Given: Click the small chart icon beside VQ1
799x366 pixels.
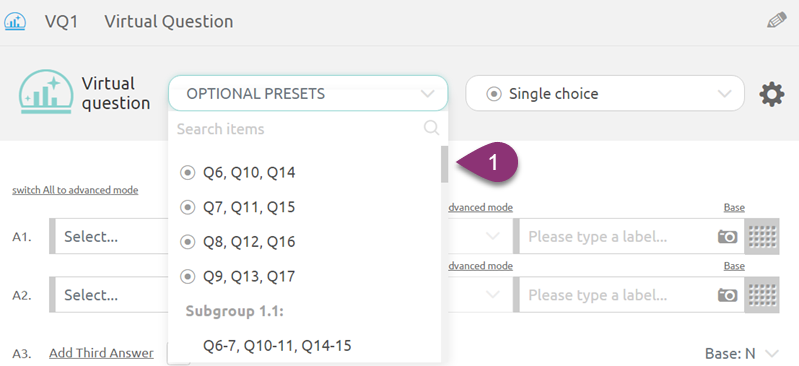Looking at the screenshot, I should click(15, 22).
